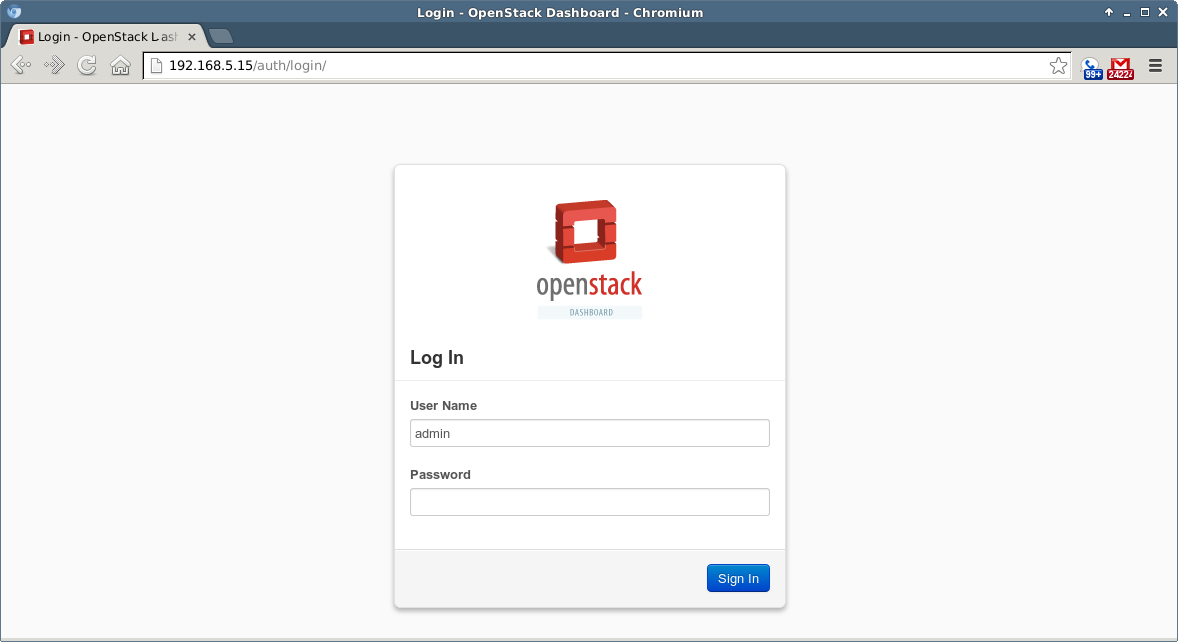
Task: Click the browser back arrow button
Action: 21,66
